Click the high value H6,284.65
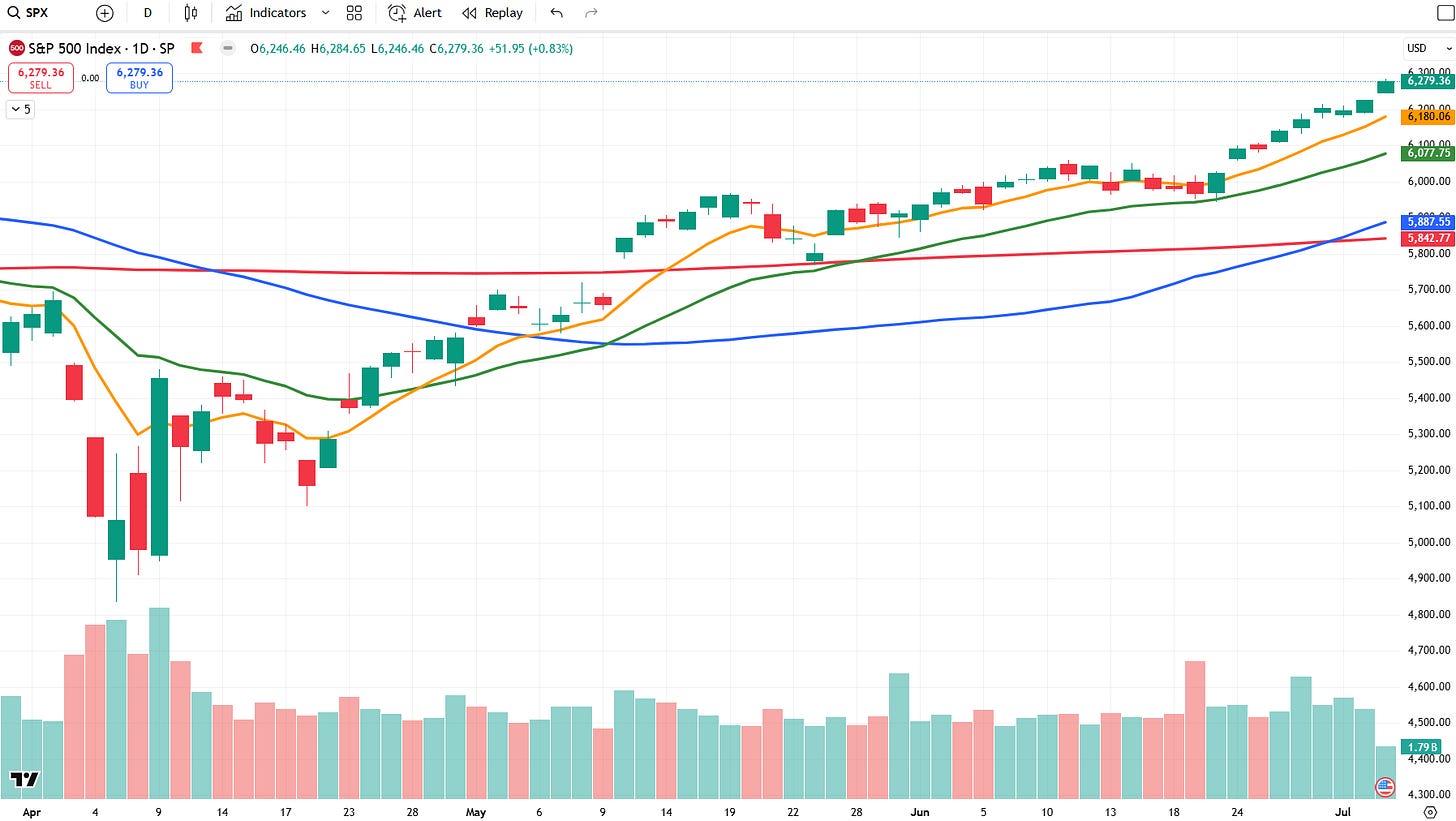 pos(336,48)
